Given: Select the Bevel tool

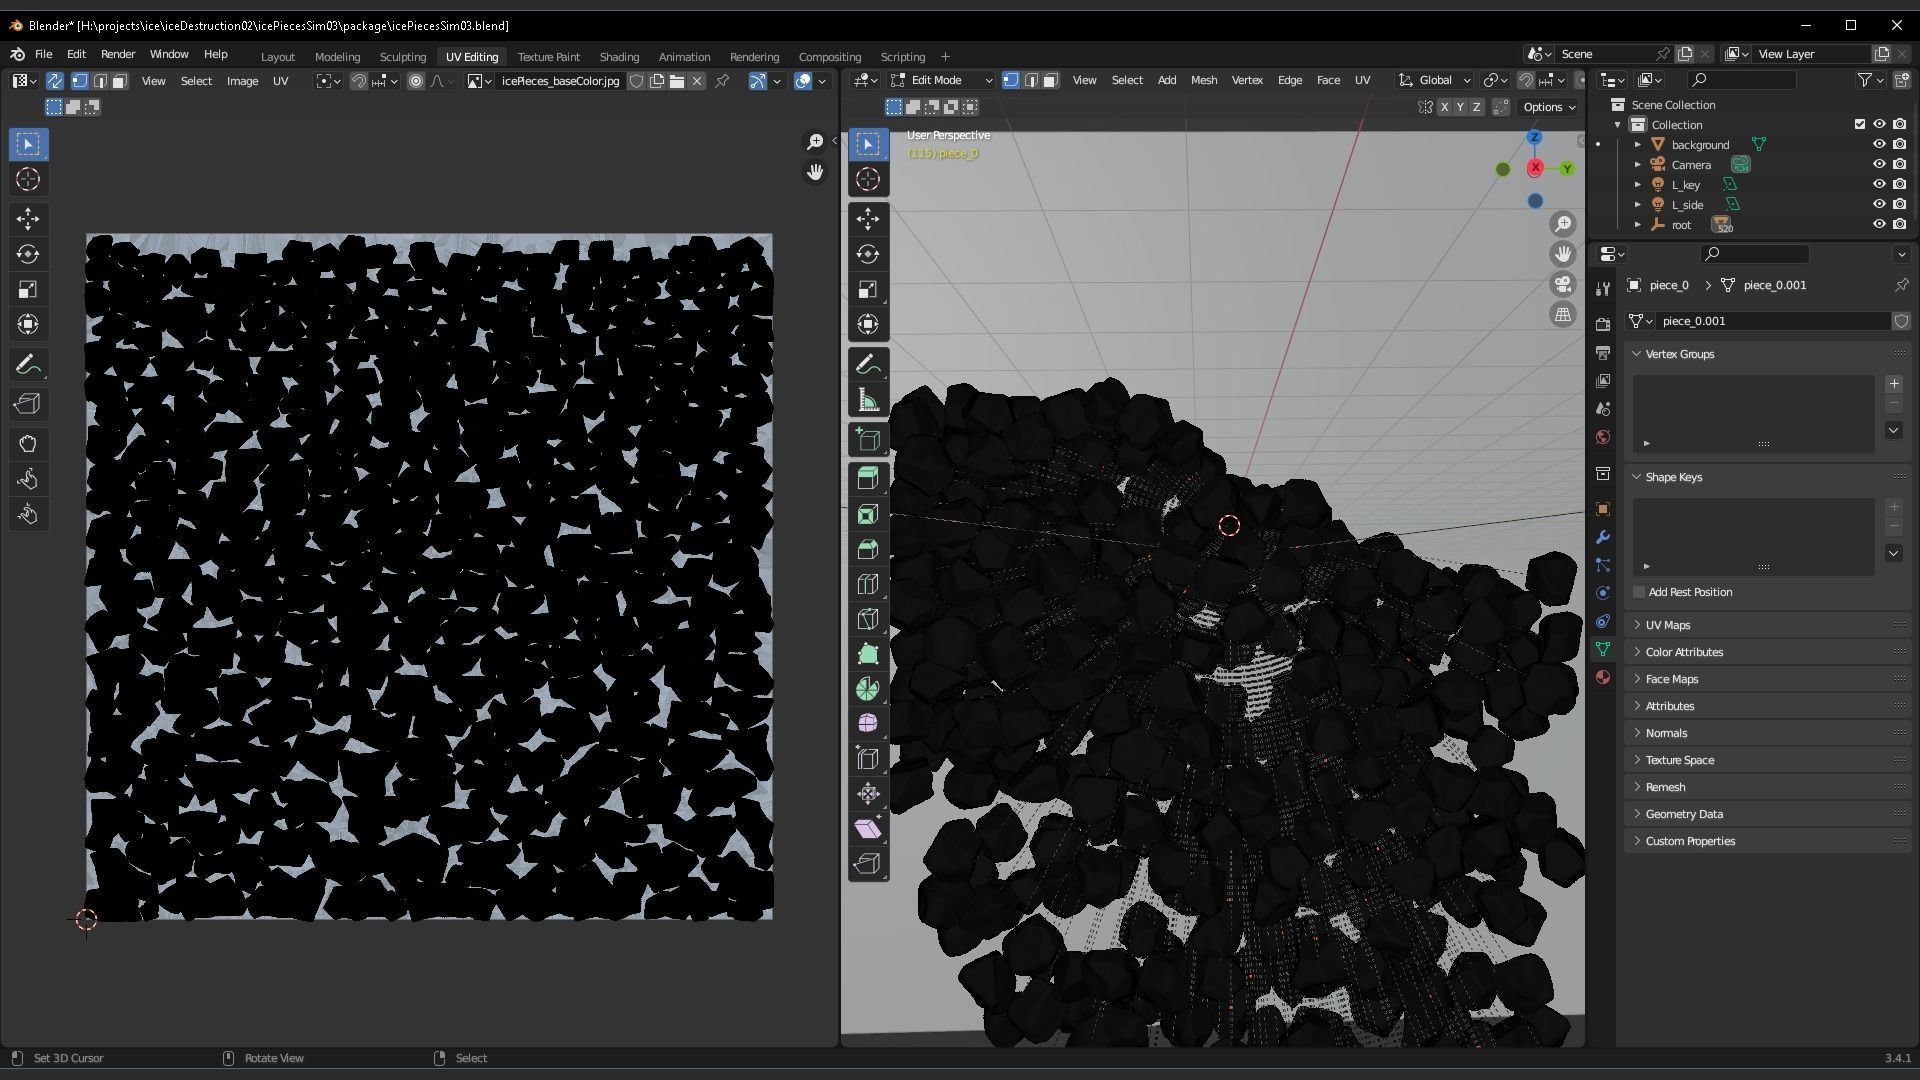Looking at the screenshot, I should pos(868,549).
